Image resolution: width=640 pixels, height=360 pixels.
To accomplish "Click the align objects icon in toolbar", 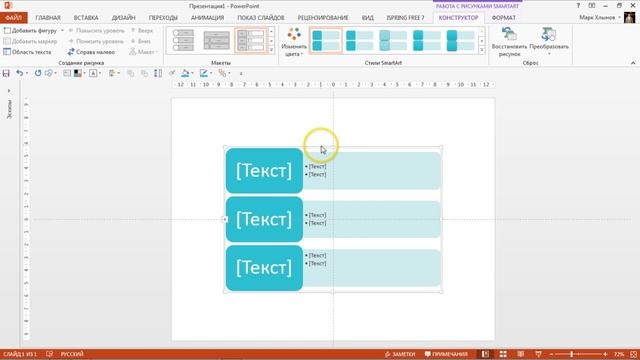I will pos(112,73).
